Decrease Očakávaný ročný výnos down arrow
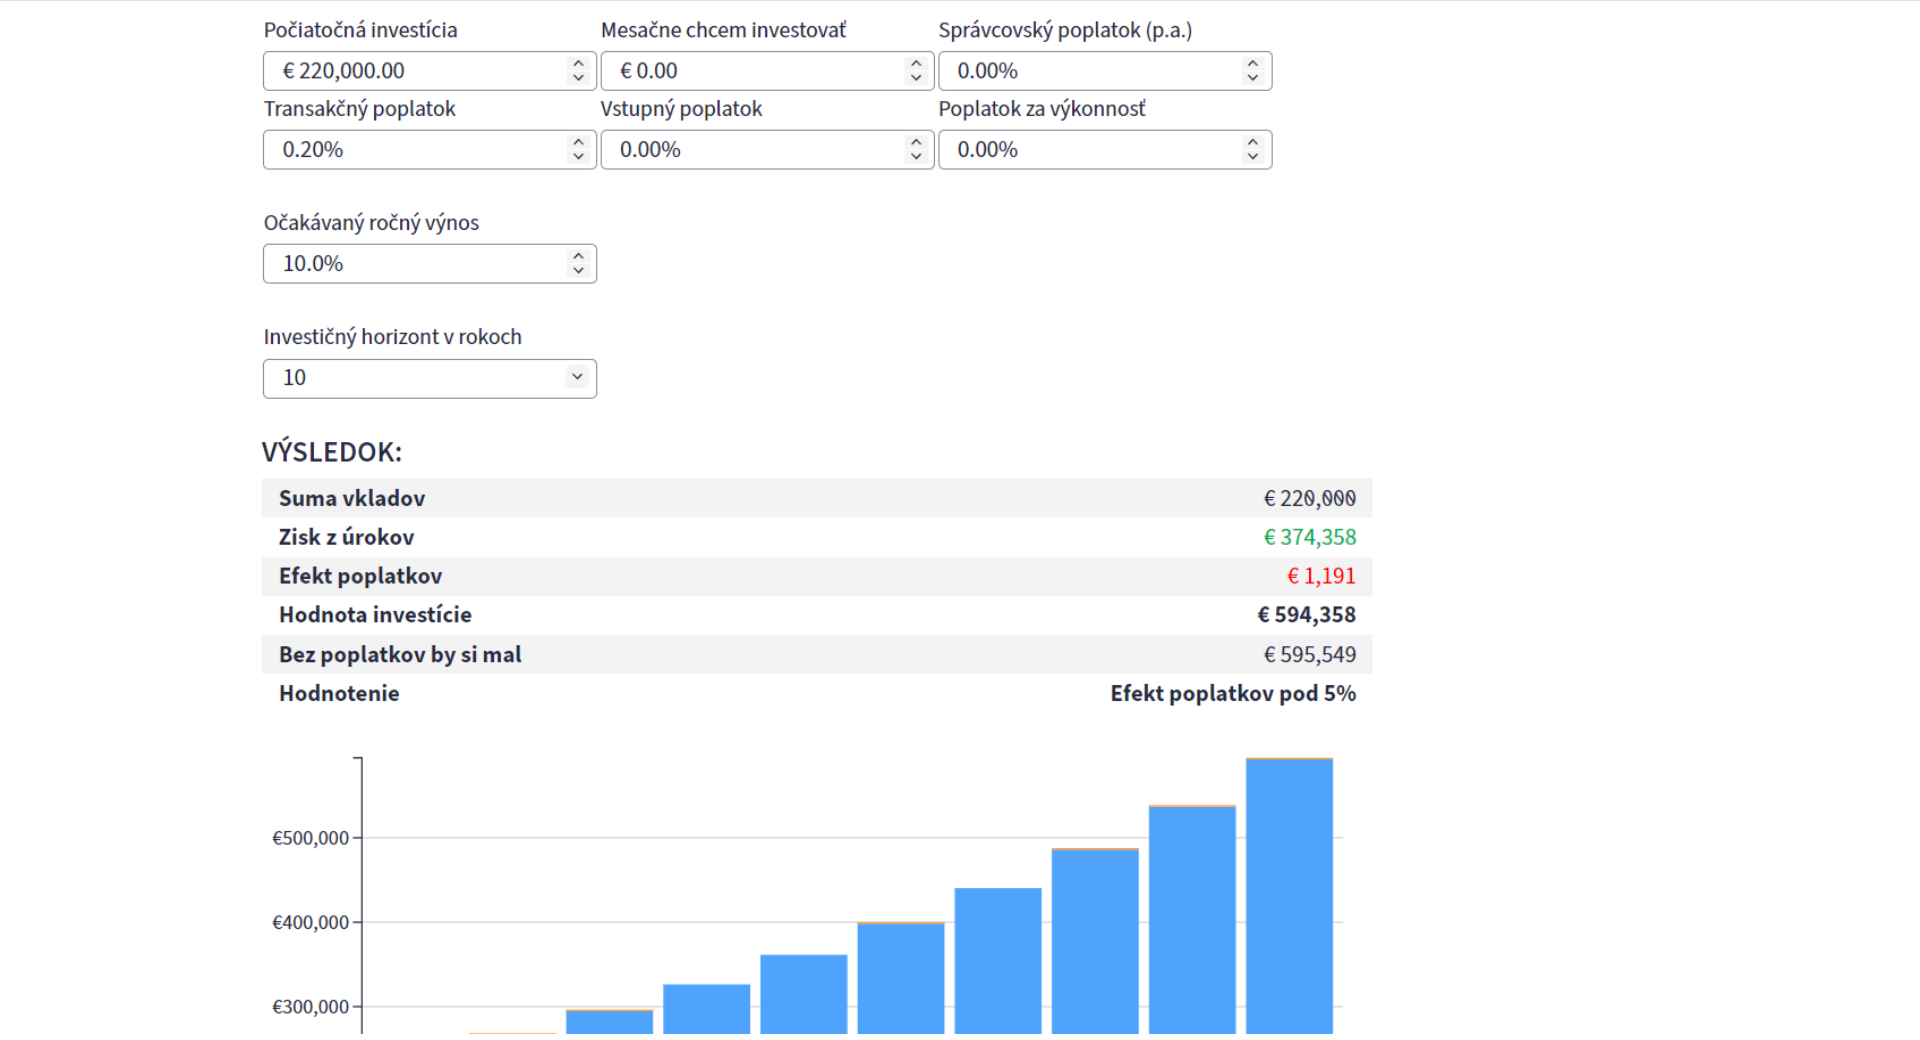The image size is (1920, 1040). [x=578, y=271]
